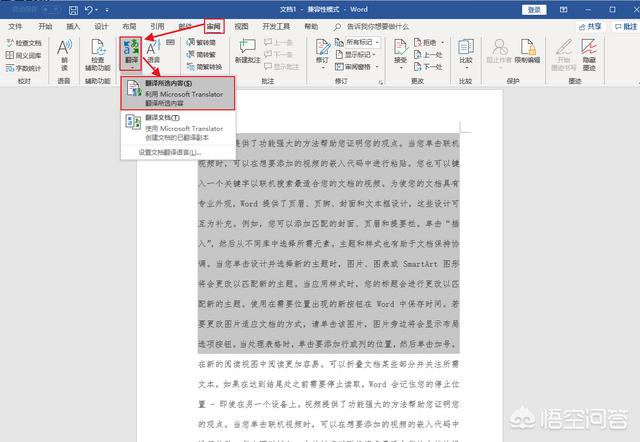Click the 阻止作者 block authors button
The width and height of the screenshot is (640, 442).
(x=499, y=52)
